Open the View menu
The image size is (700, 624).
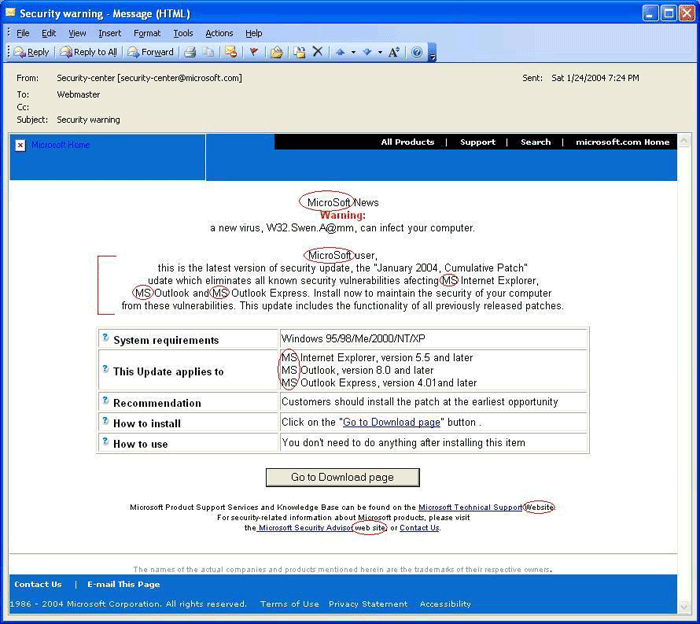click(77, 33)
